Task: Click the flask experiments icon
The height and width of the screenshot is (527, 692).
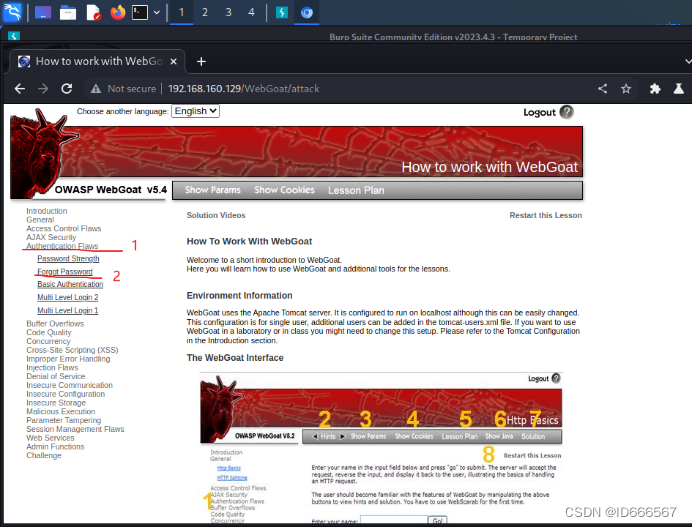Action: tap(679, 89)
